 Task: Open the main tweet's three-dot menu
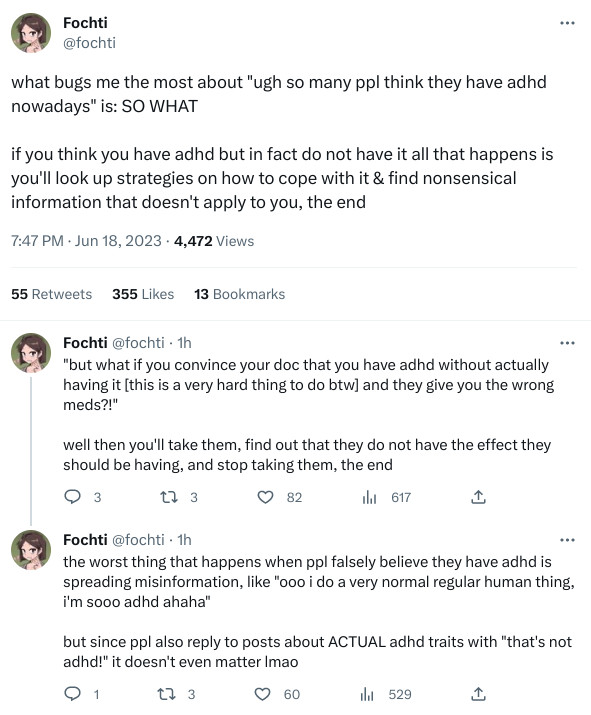[x=567, y=23]
